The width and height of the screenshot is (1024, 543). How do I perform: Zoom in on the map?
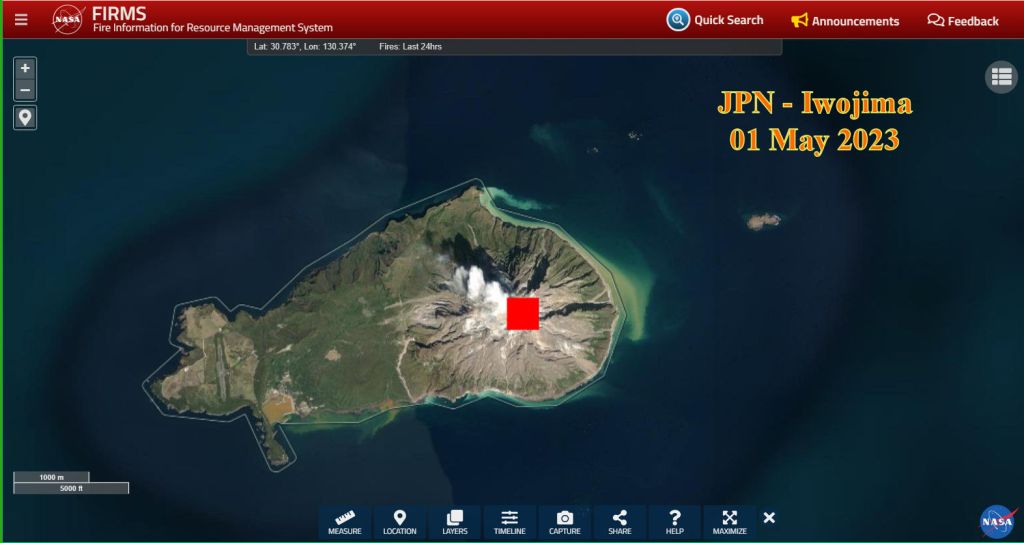[25, 68]
